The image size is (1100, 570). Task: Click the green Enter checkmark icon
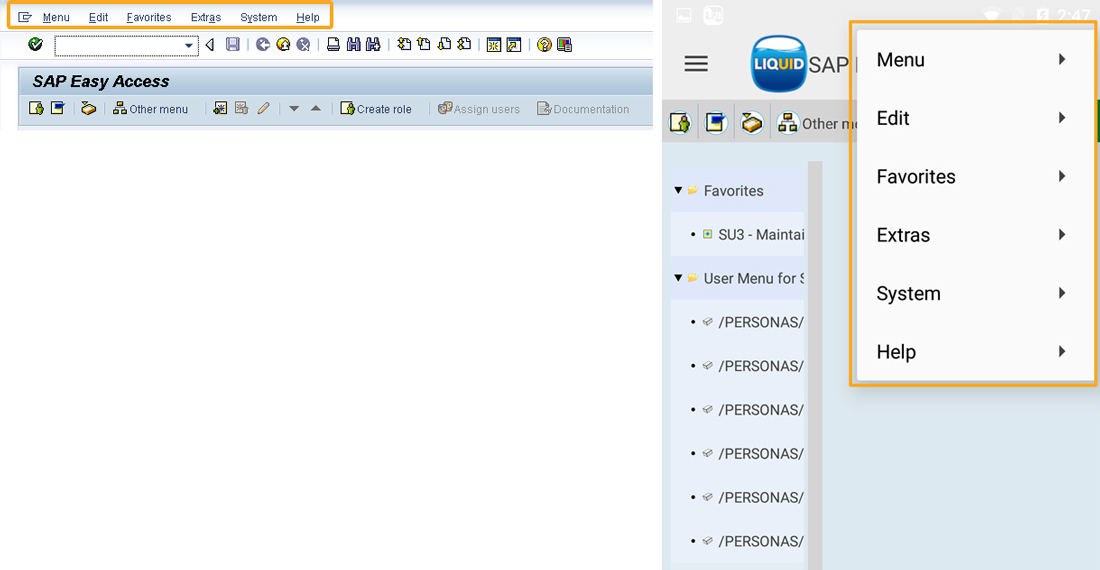36,45
